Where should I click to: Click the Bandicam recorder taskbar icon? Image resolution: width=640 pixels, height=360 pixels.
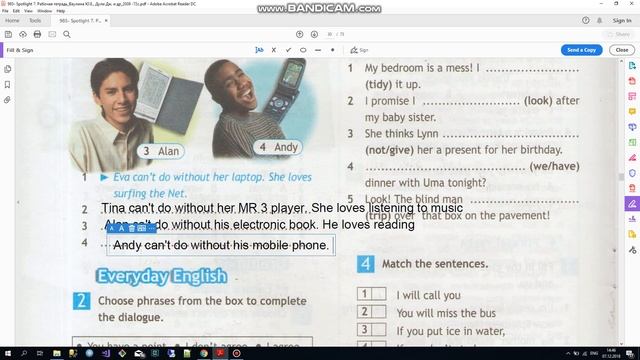237,353
